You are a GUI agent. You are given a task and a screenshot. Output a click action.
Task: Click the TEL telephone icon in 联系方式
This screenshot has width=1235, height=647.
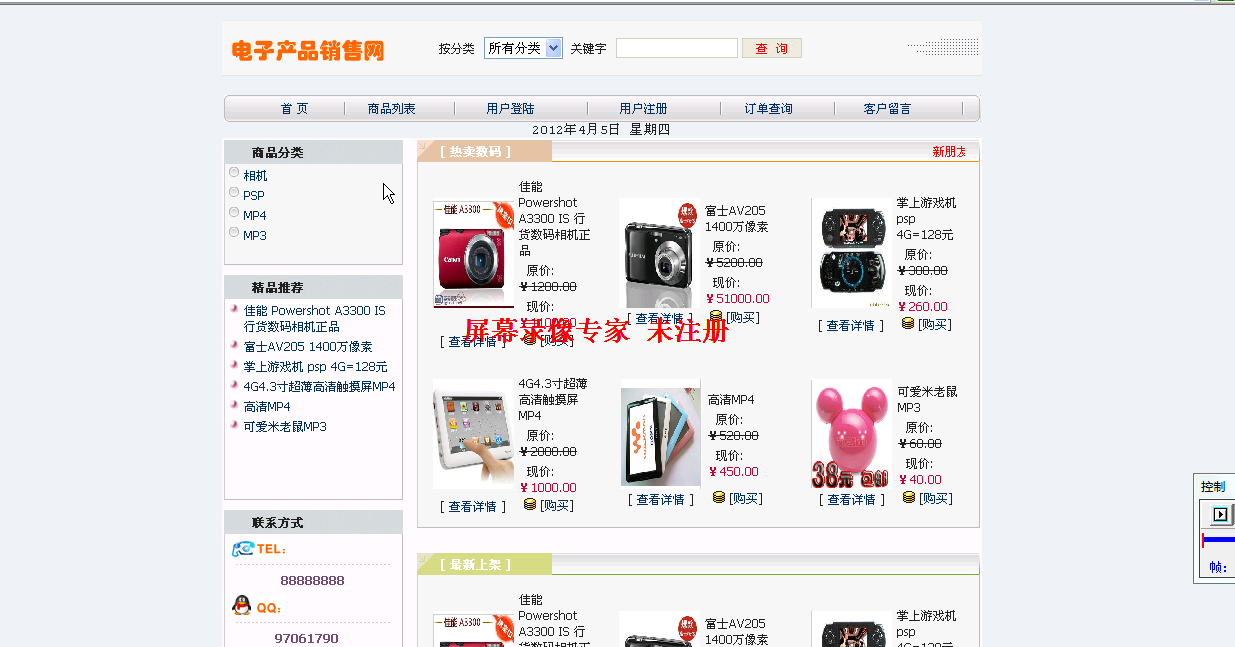243,549
